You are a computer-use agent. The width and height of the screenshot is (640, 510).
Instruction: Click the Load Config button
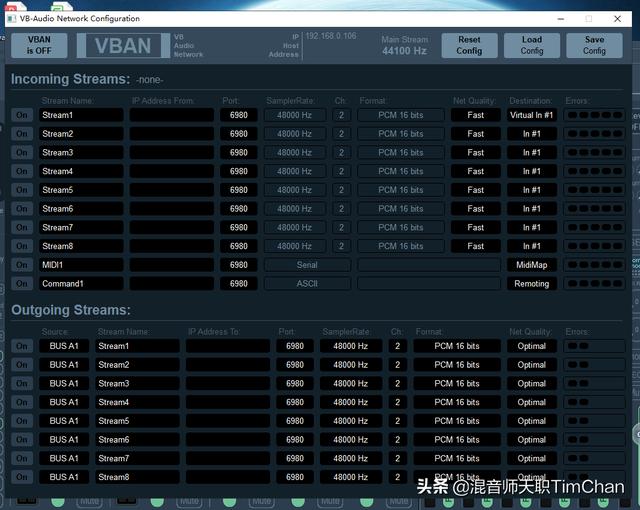click(x=531, y=45)
